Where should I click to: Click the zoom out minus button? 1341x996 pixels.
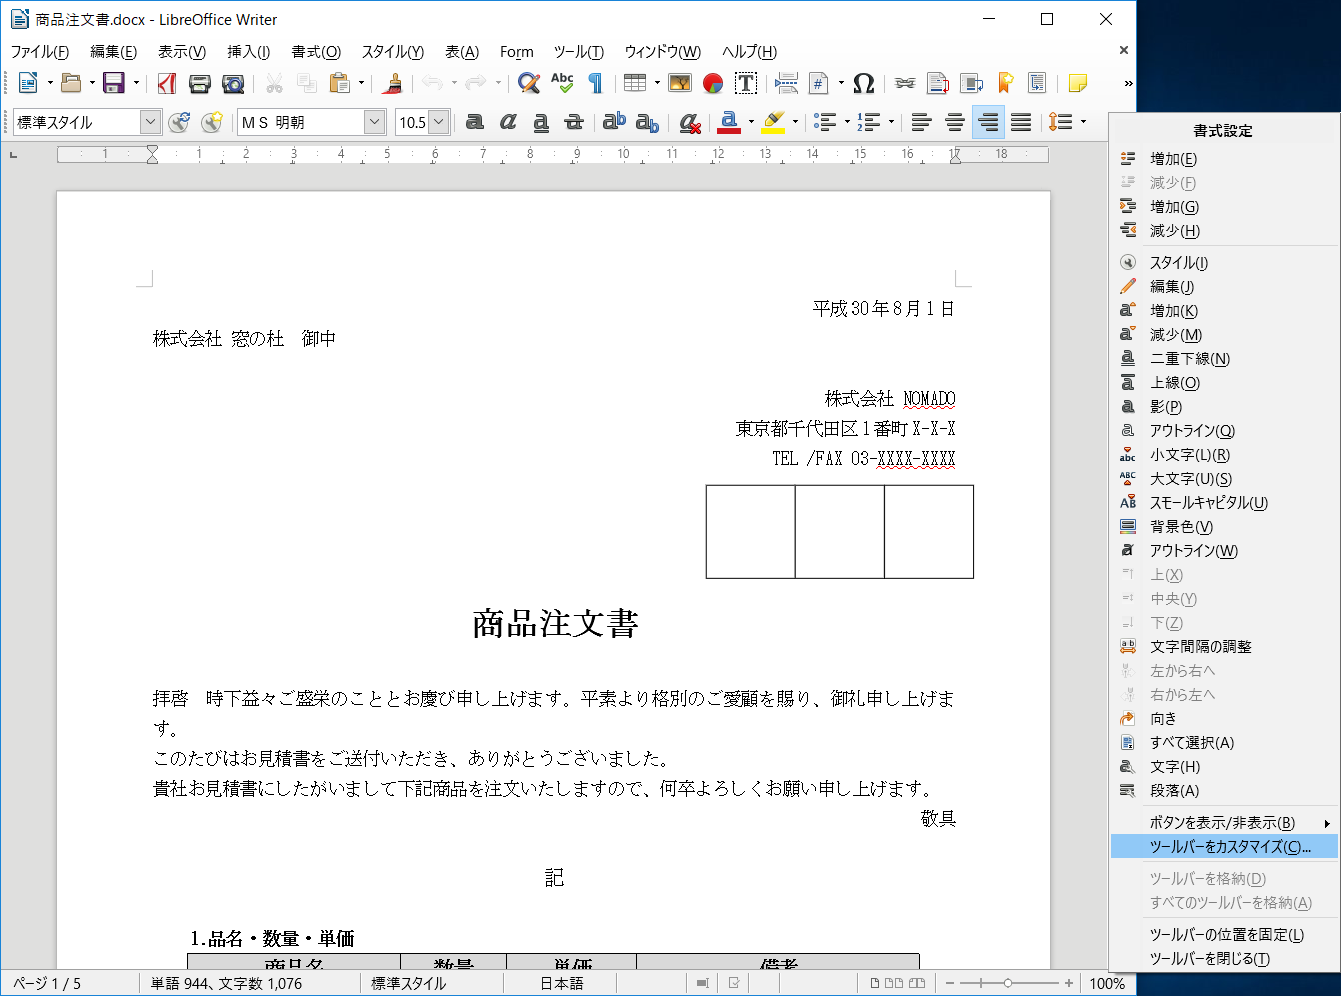(x=950, y=983)
